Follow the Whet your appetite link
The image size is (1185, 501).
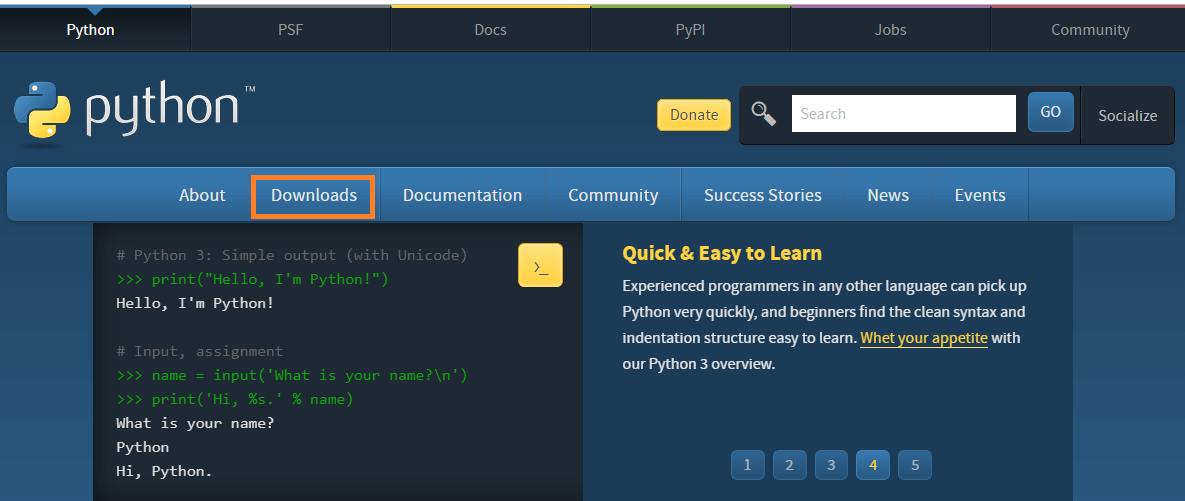click(924, 338)
